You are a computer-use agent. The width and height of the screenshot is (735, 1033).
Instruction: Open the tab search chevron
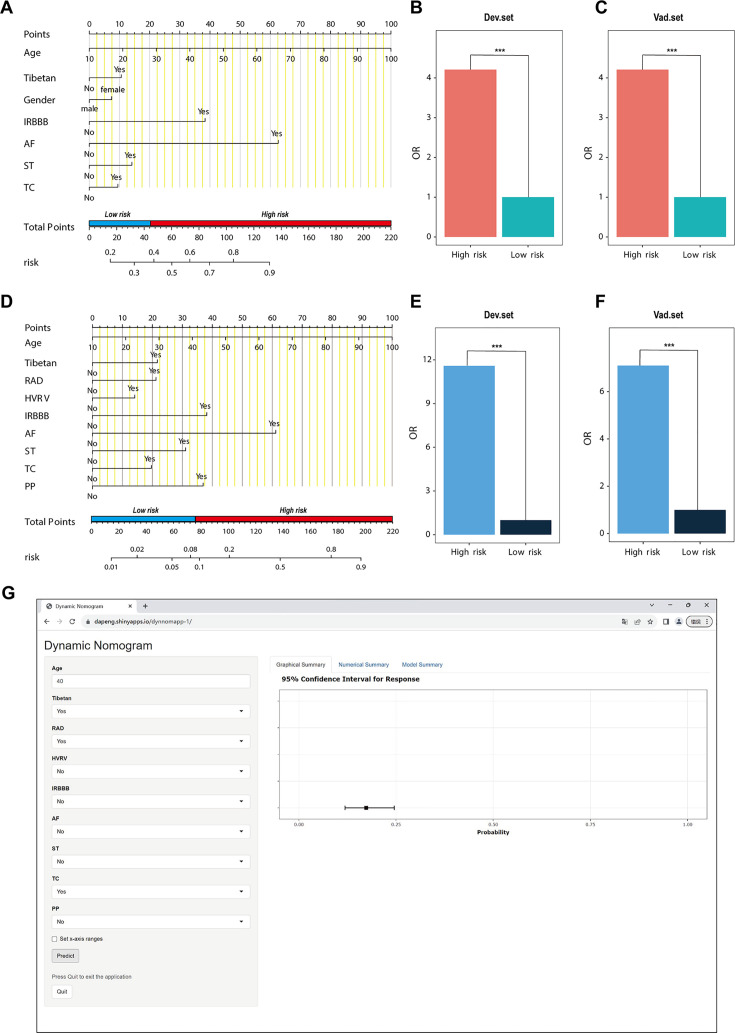(652, 605)
